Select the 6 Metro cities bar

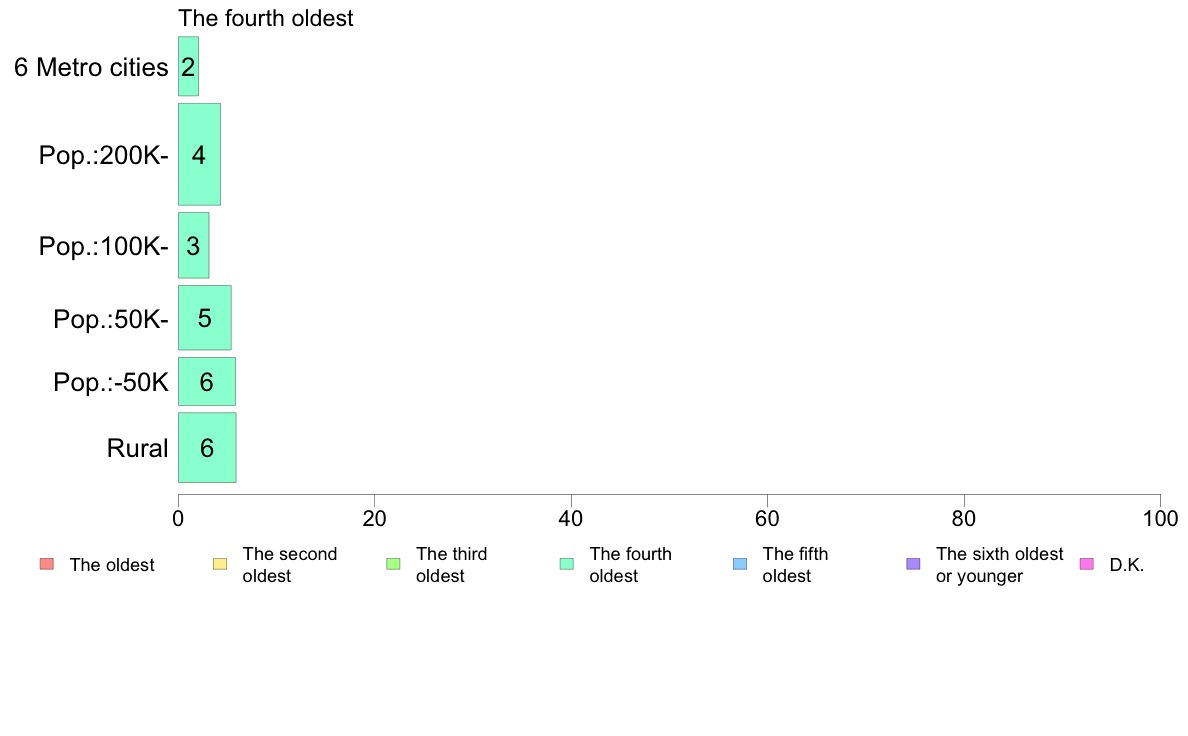(188, 67)
